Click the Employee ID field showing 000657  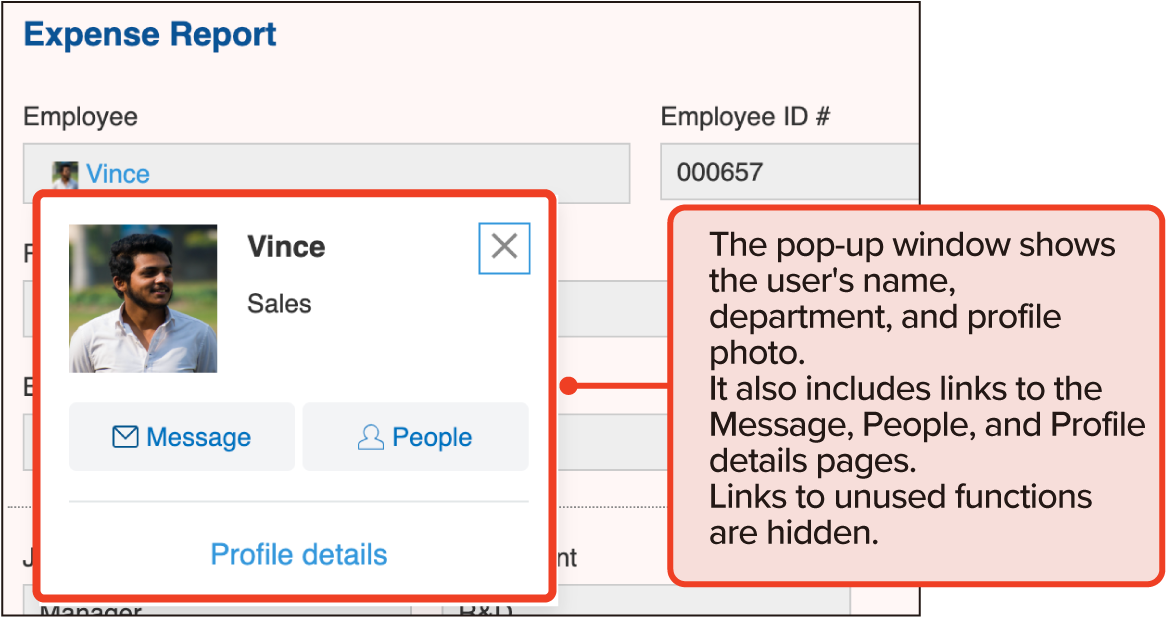[790, 172]
